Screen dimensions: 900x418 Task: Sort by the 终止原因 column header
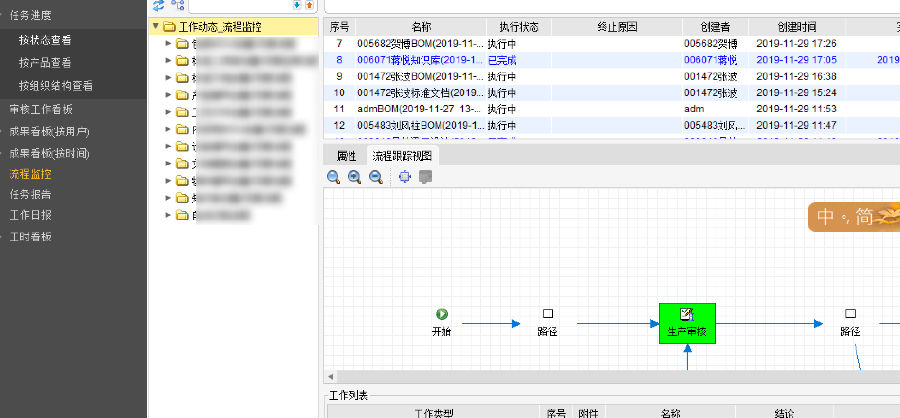(617, 27)
